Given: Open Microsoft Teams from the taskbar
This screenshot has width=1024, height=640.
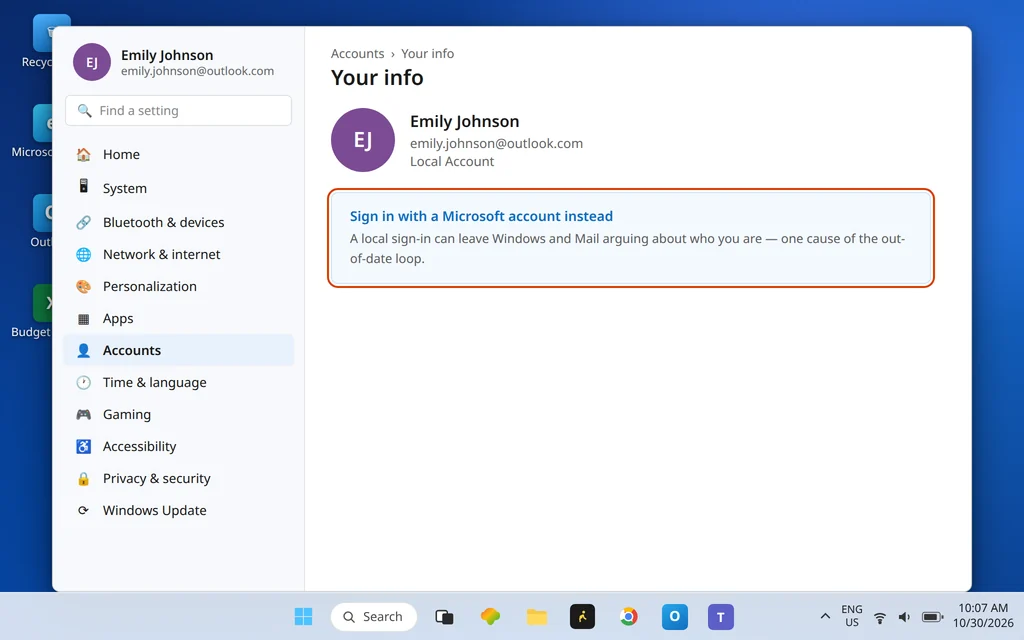Looking at the screenshot, I should tap(720, 616).
